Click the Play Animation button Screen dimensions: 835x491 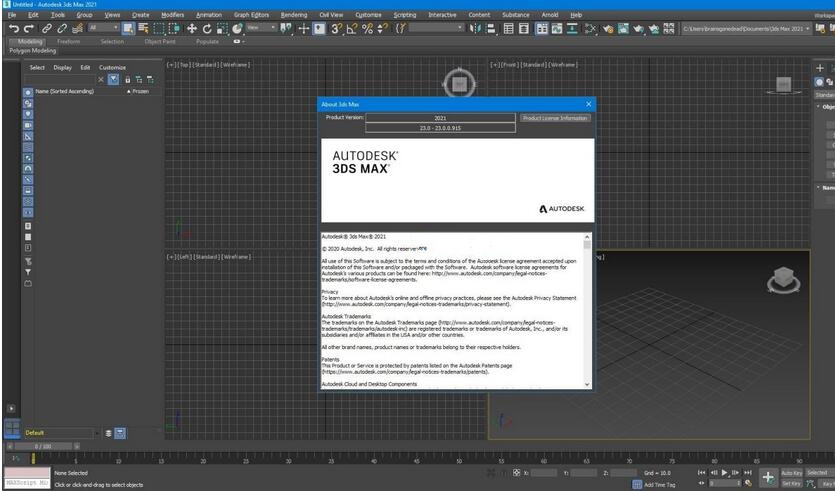tap(724, 472)
